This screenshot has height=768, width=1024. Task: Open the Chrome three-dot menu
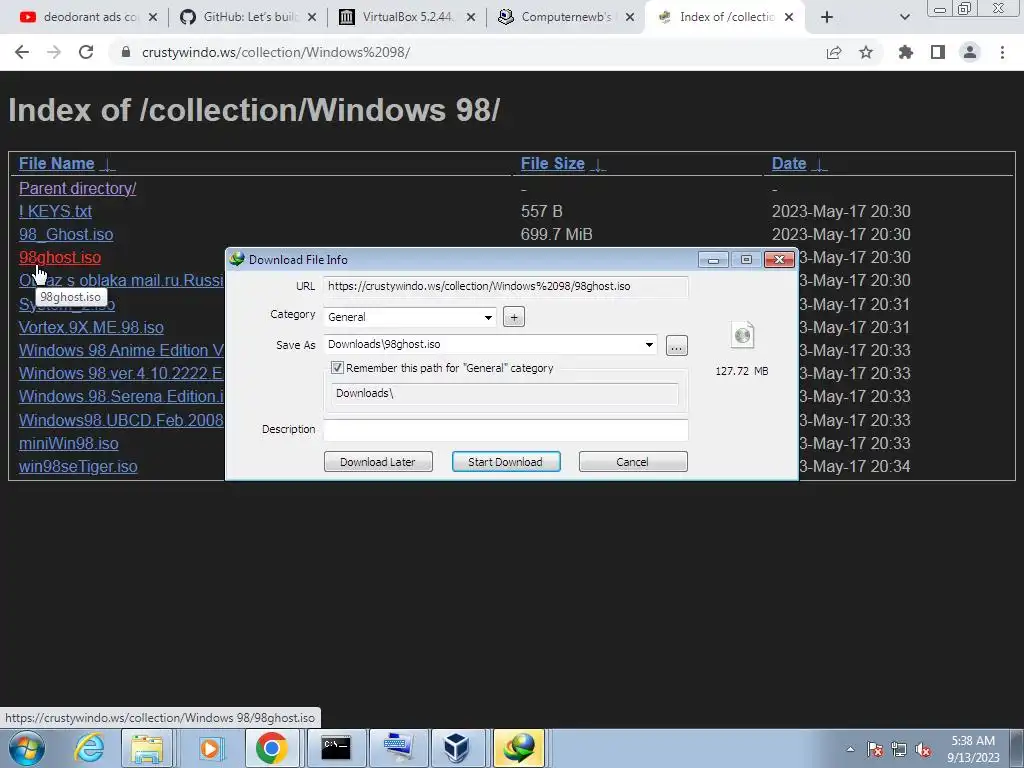point(1002,52)
